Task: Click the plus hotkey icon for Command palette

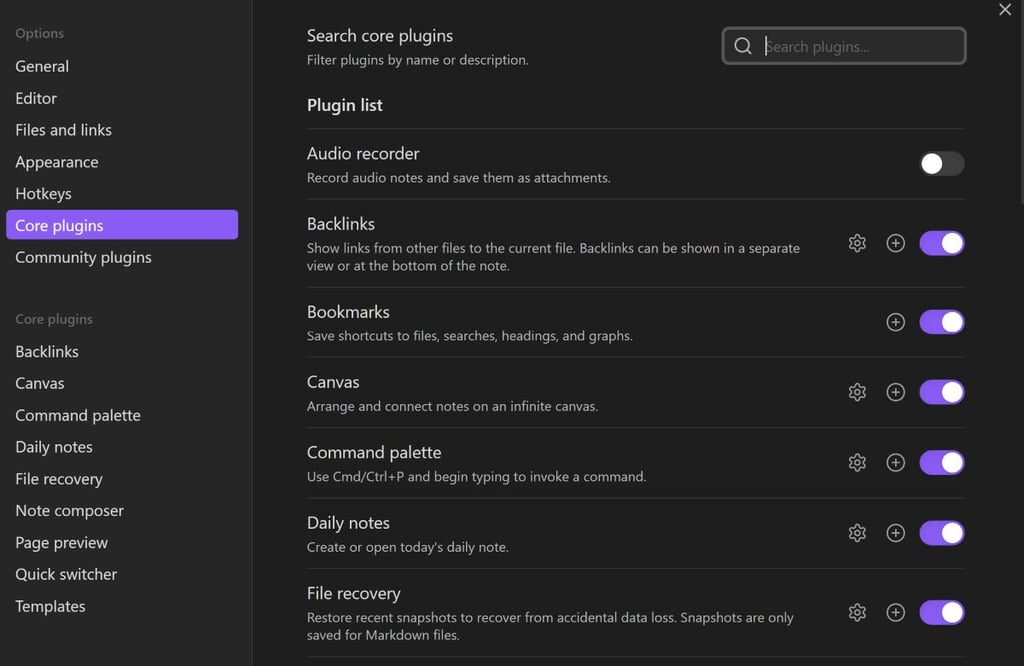Action: pyautogui.click(x=896, y=462)
